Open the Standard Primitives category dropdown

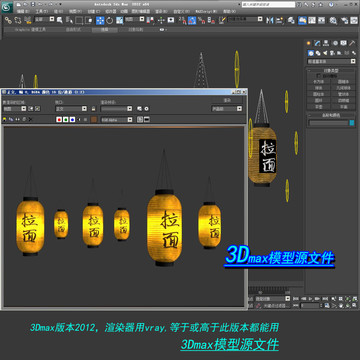tap(331, 61)
